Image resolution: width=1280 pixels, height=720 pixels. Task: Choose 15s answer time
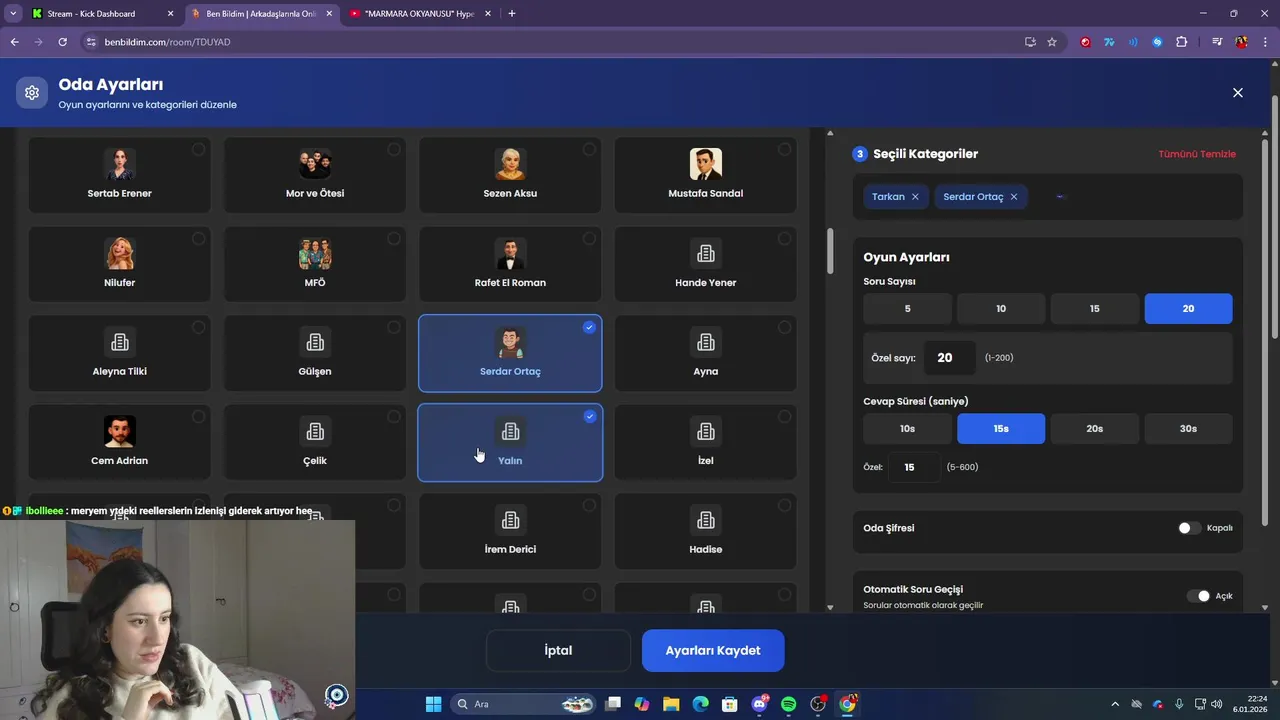(1001, 429)
